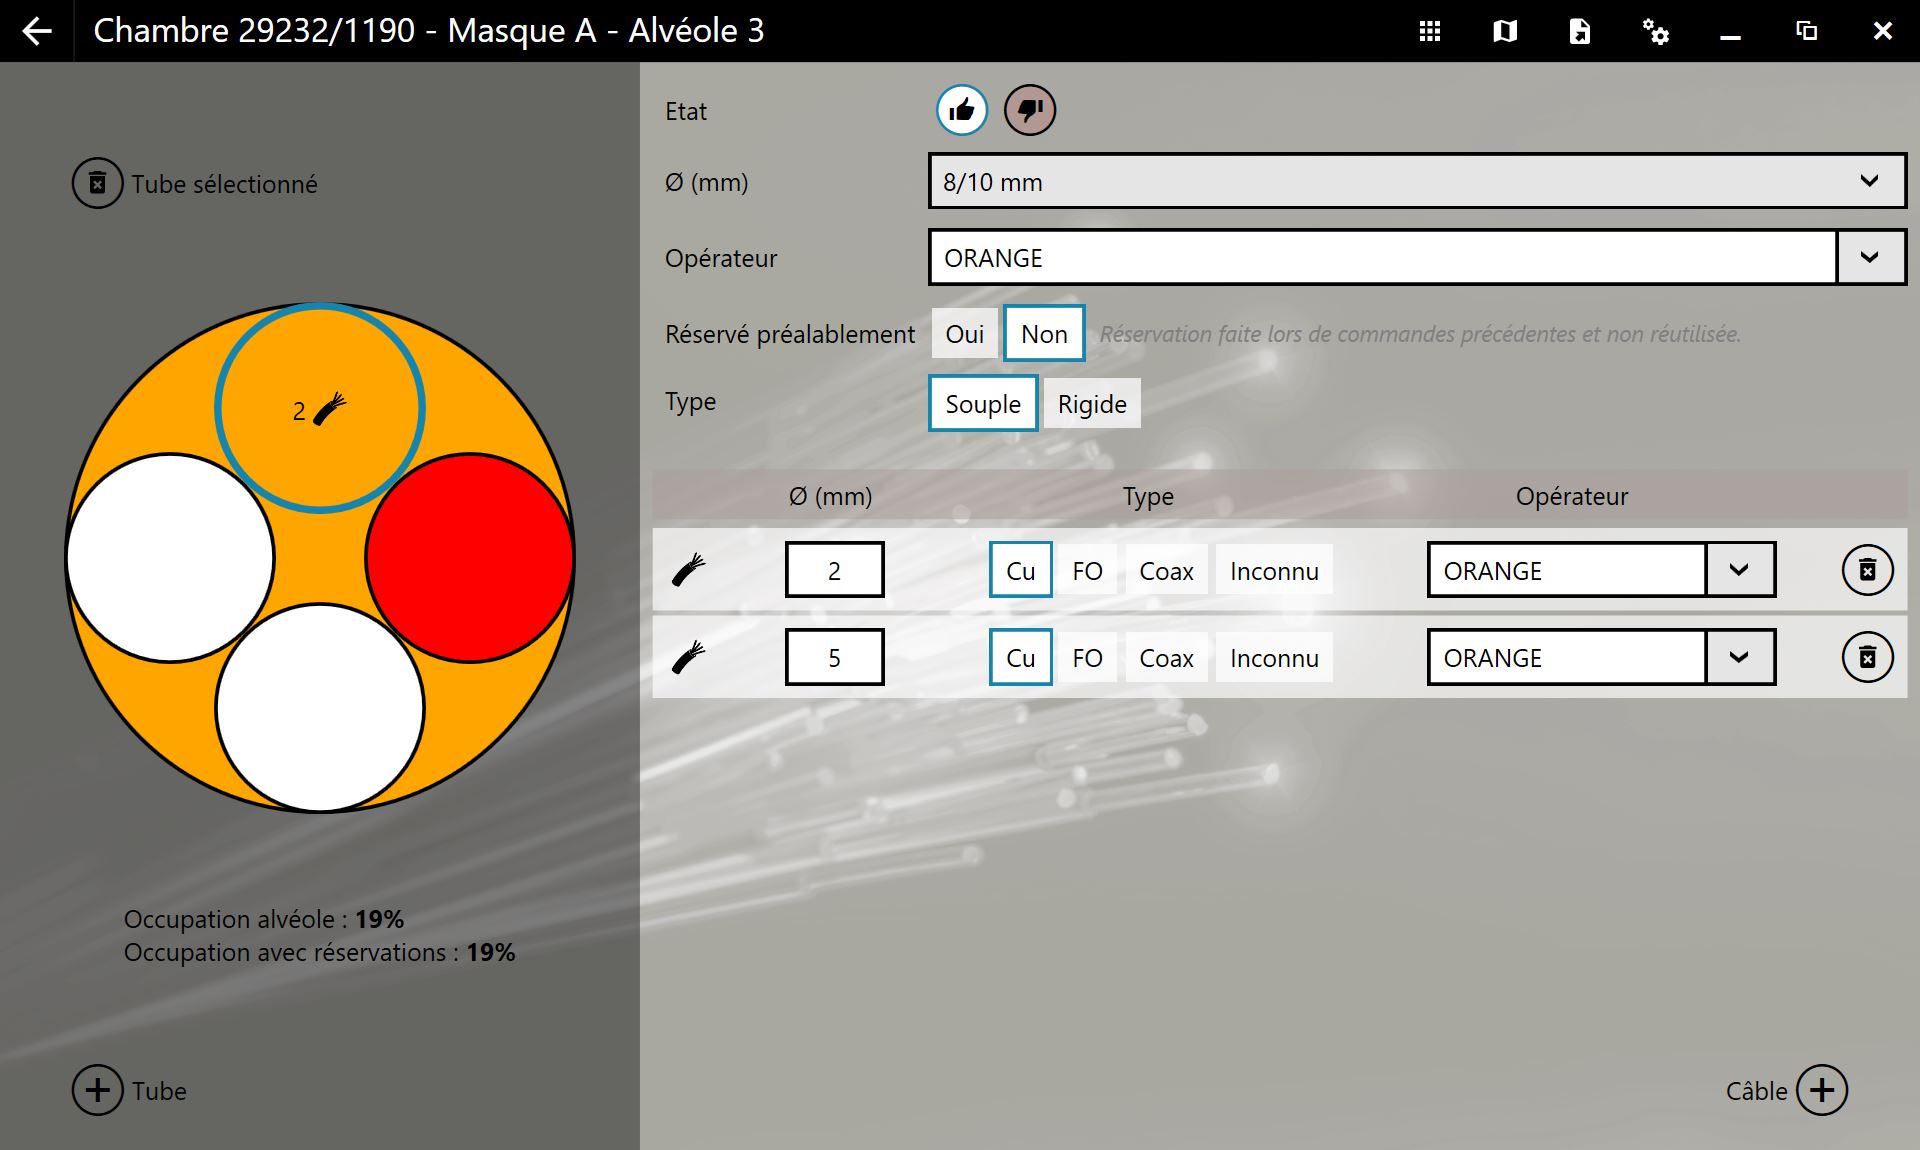Delete the 2 mm cable row
Viewport: 1920px width, 1150px height.
pos(1867,570)
